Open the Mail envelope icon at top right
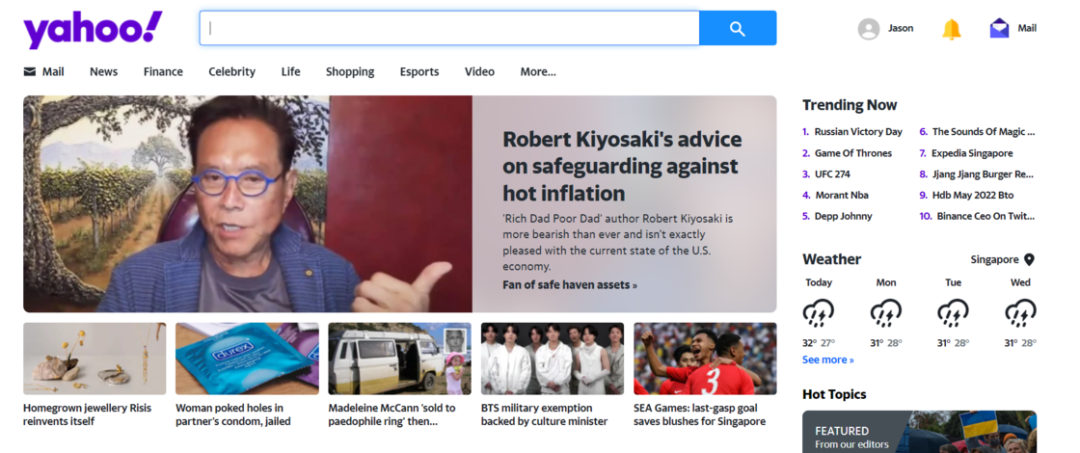The height and width of the screenshot is (453, 1080). [x=999, y=29]
